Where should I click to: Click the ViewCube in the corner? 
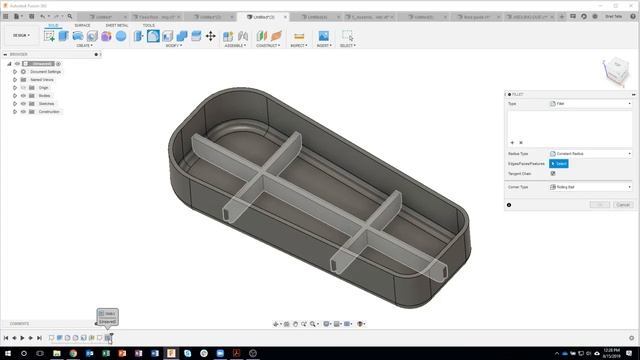616,71
